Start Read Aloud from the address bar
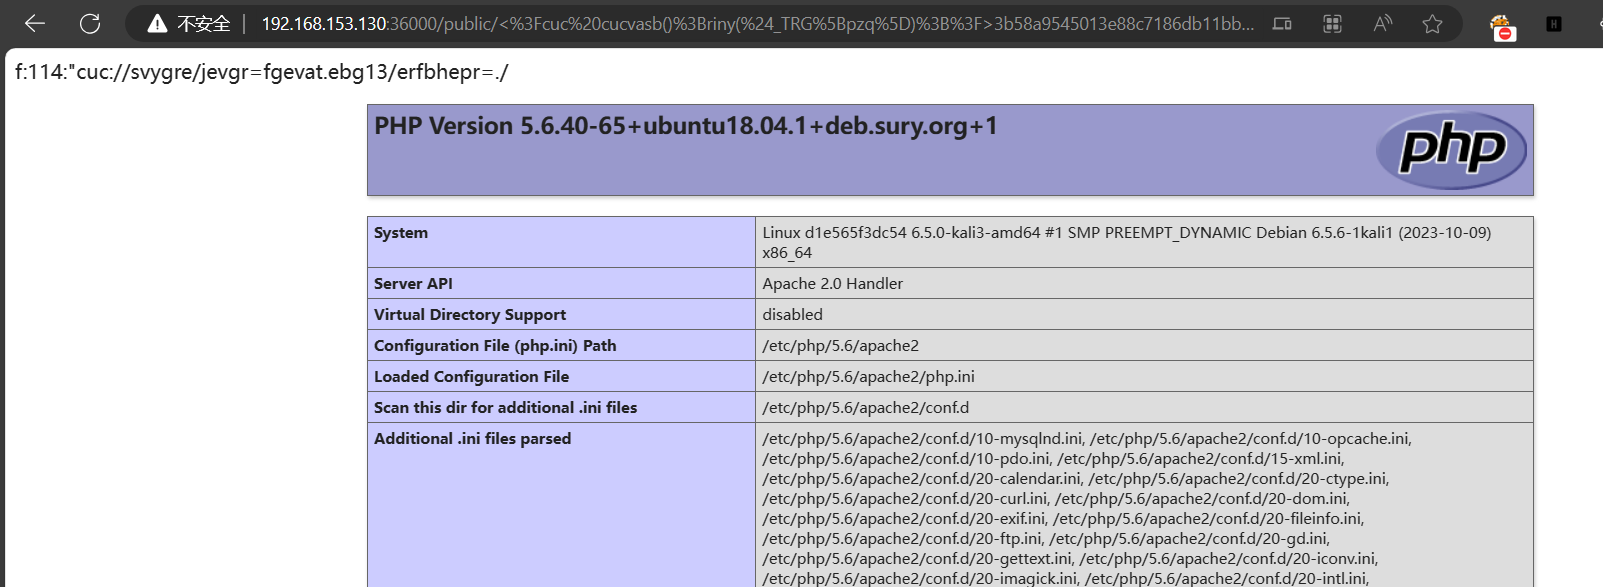The image size is (1603, 587). point(1382,24)
